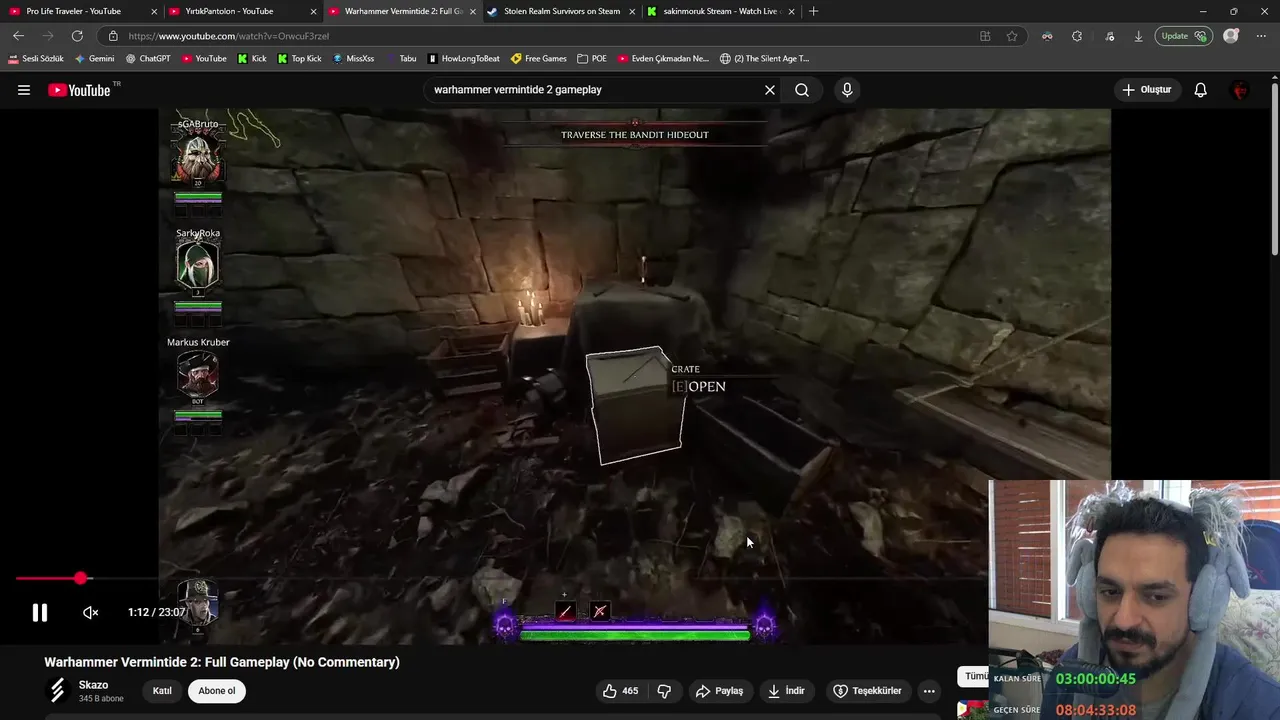Share video via Paylaş button

(x=720, y=691)
